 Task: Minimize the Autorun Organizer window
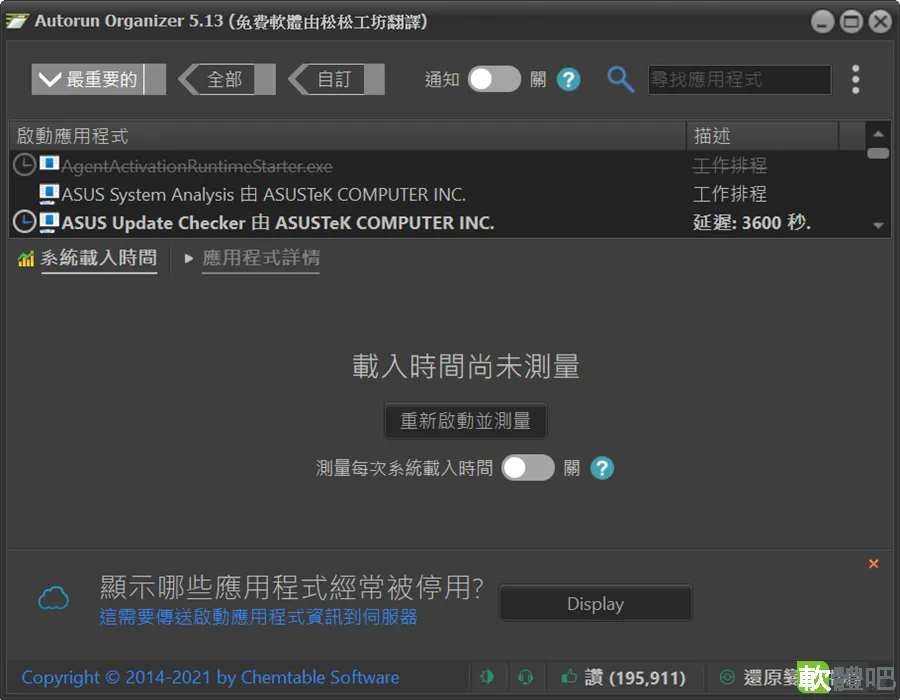[x=822, y=22]
